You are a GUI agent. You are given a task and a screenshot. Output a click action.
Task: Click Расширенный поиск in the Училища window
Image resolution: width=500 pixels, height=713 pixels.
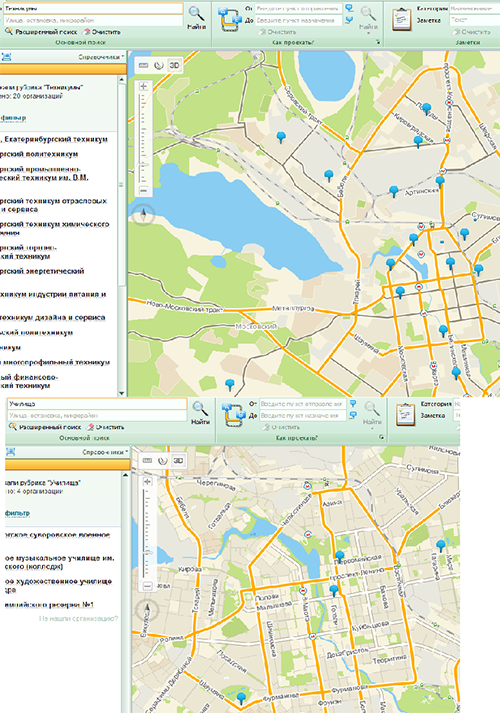tap(45, 427)
